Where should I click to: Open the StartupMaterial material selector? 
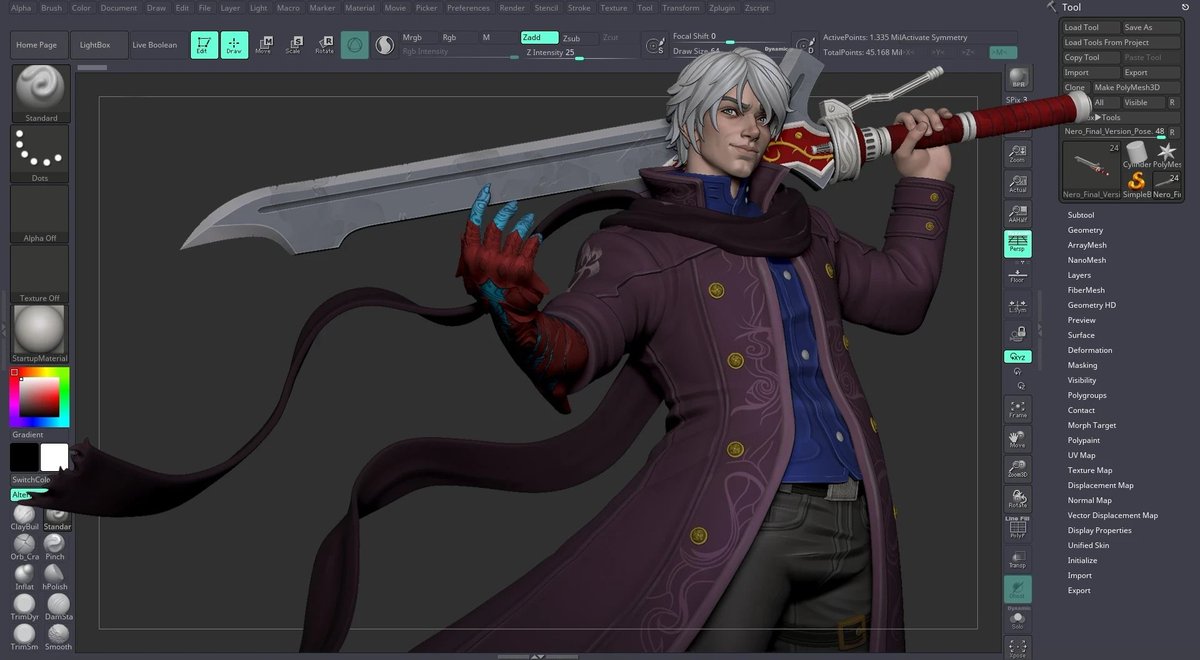41,334
